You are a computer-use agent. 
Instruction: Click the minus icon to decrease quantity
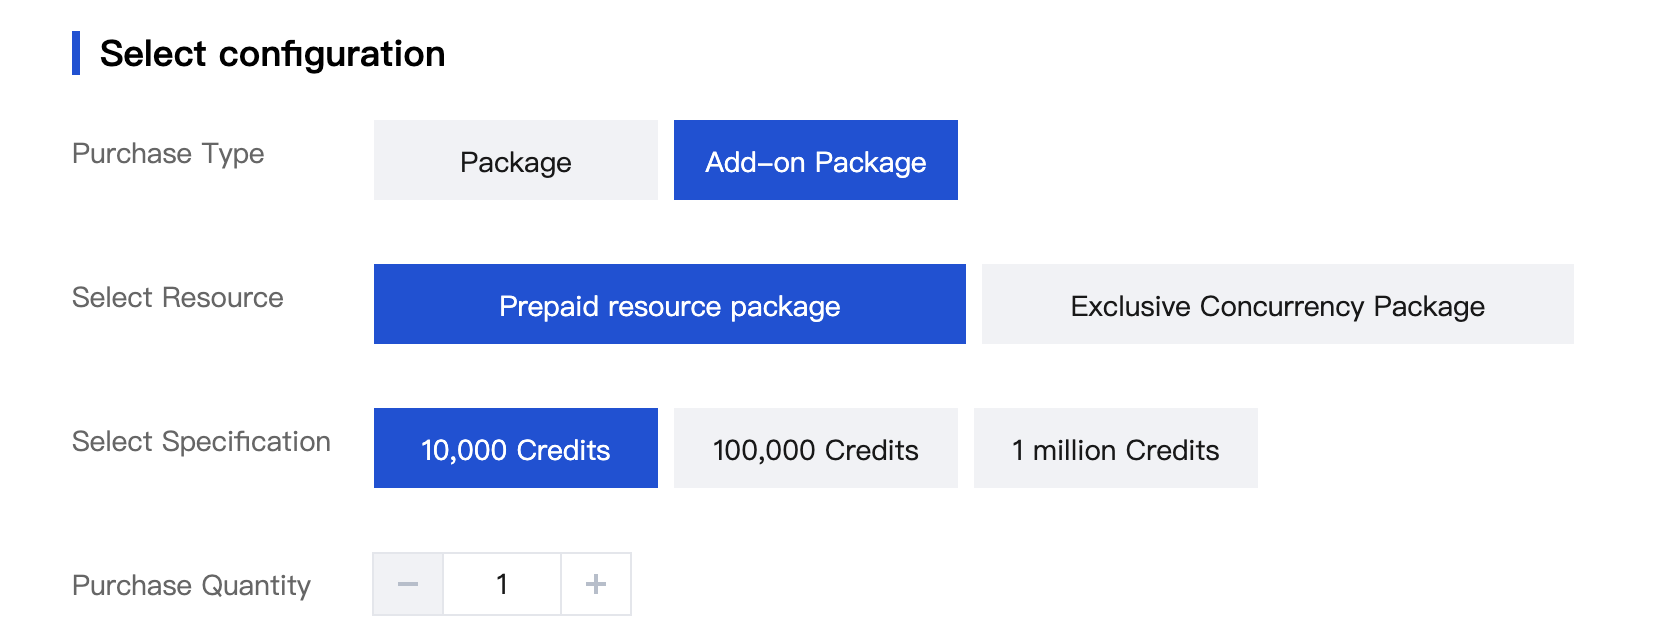408,584
